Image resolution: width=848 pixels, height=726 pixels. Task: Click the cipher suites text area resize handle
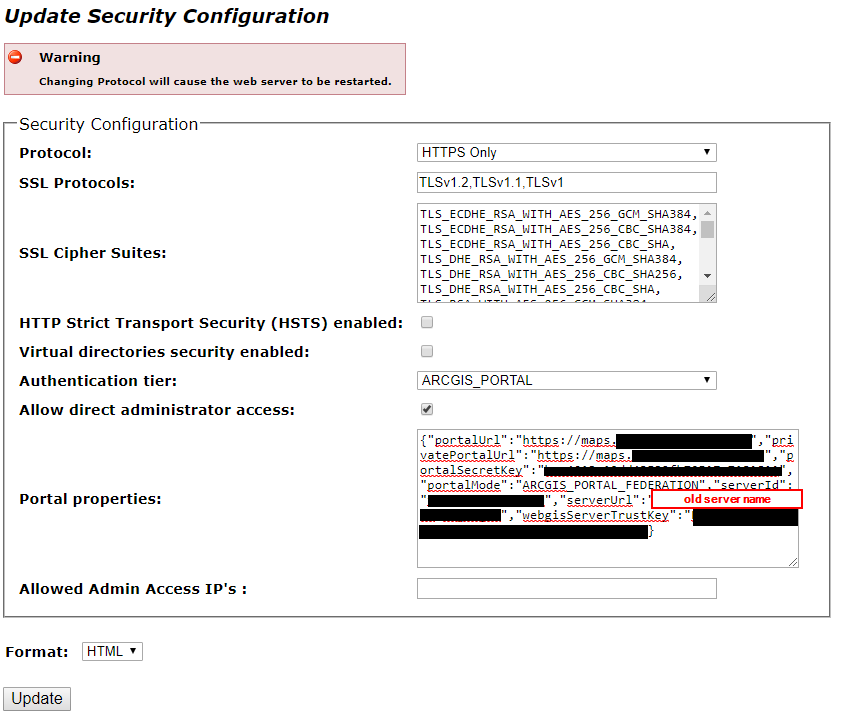711,296
